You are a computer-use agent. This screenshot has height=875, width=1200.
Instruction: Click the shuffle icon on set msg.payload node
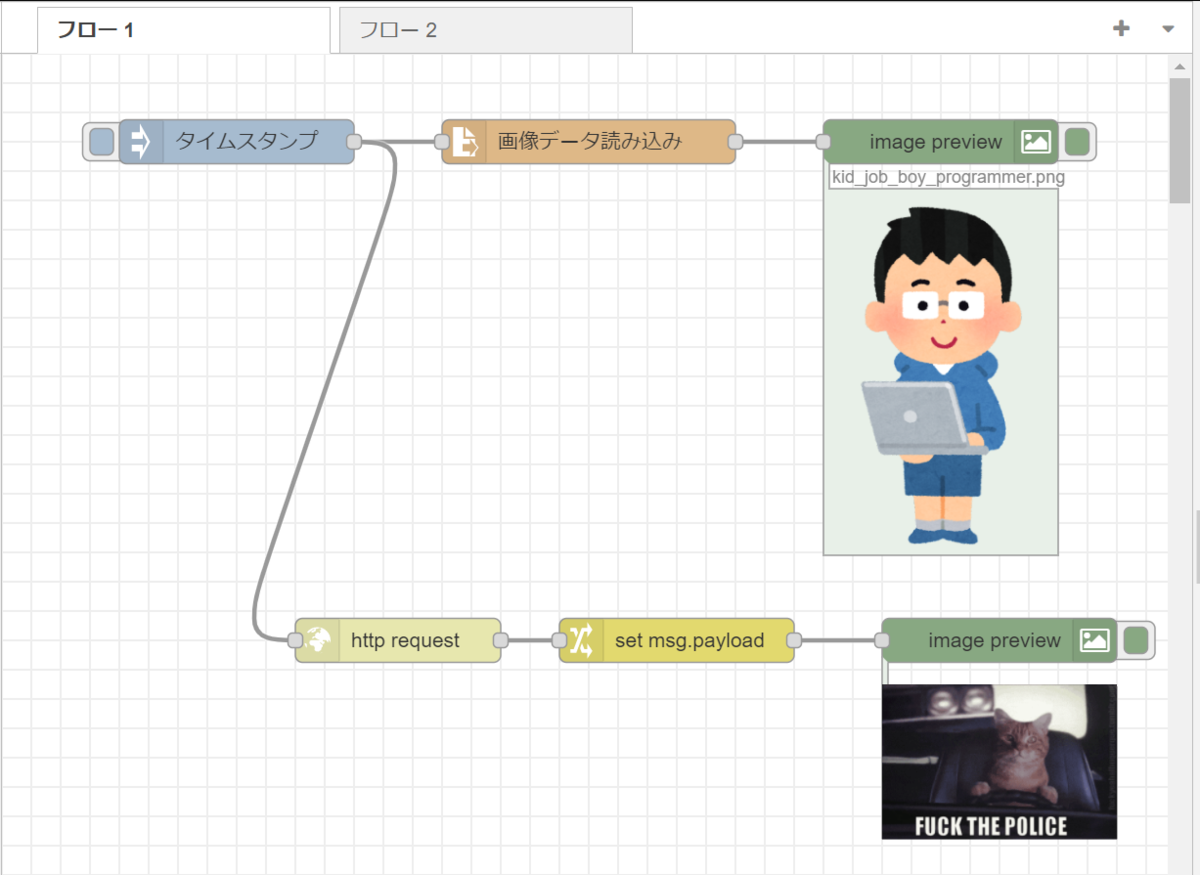[x=582, y=640]
